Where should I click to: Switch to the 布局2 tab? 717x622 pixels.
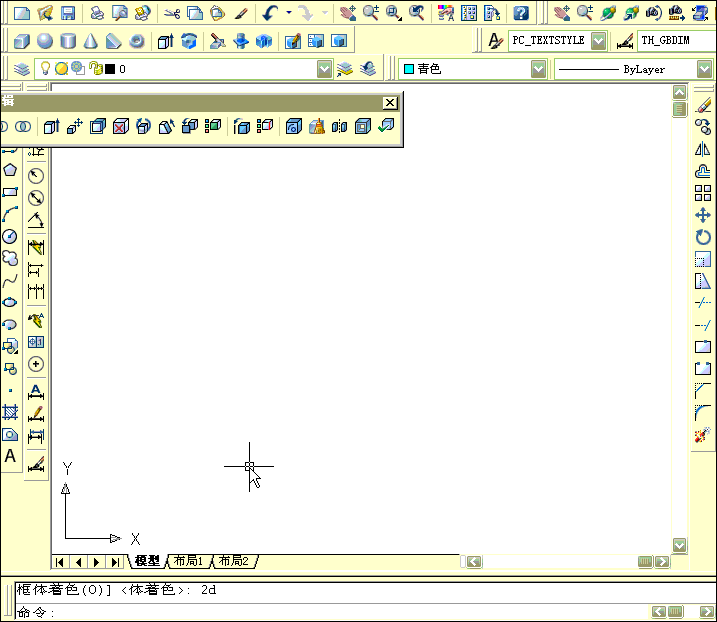point(234,561)
